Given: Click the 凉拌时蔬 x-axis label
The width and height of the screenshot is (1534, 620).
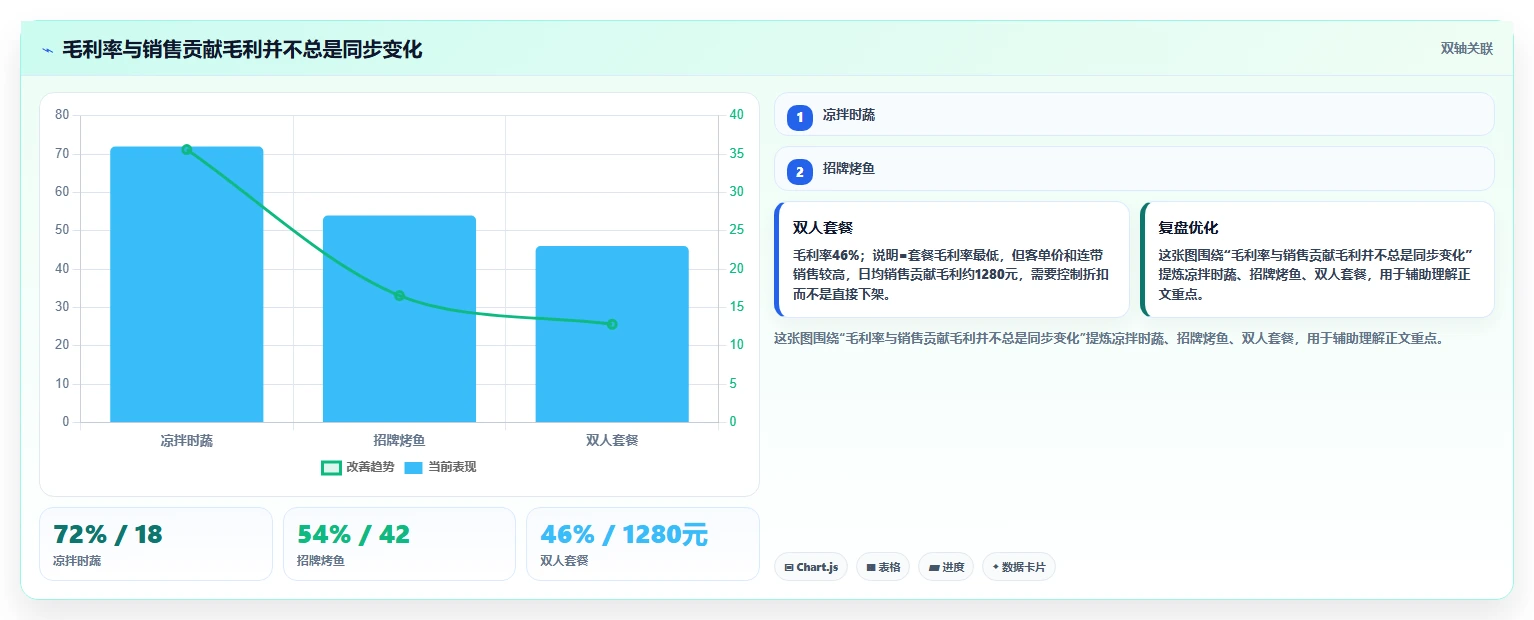Looking at the screenshot, I should point(187,440).
